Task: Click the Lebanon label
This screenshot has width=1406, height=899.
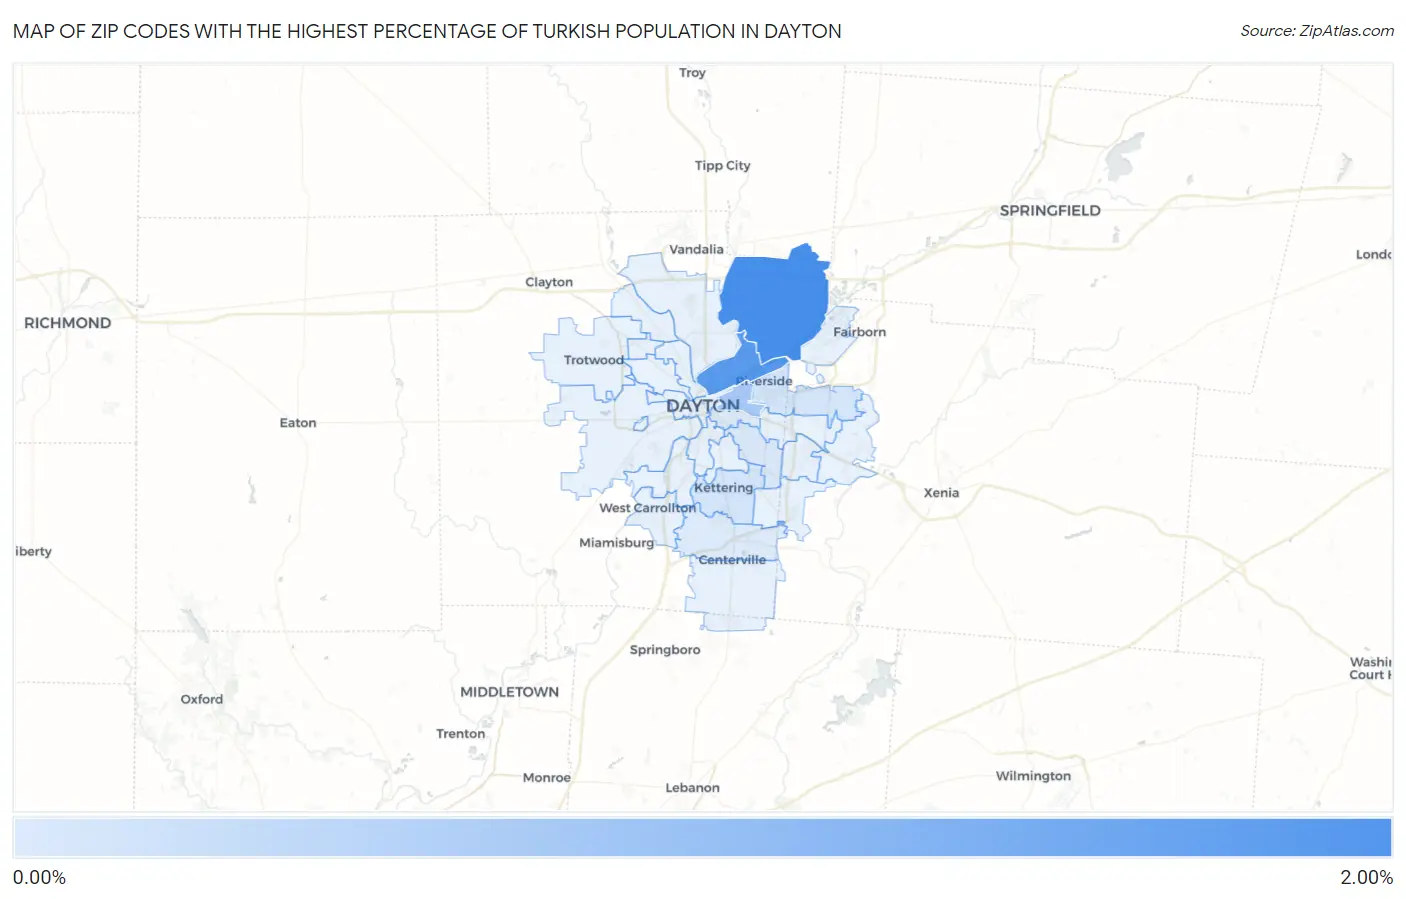Action: [x=692, y=788]
